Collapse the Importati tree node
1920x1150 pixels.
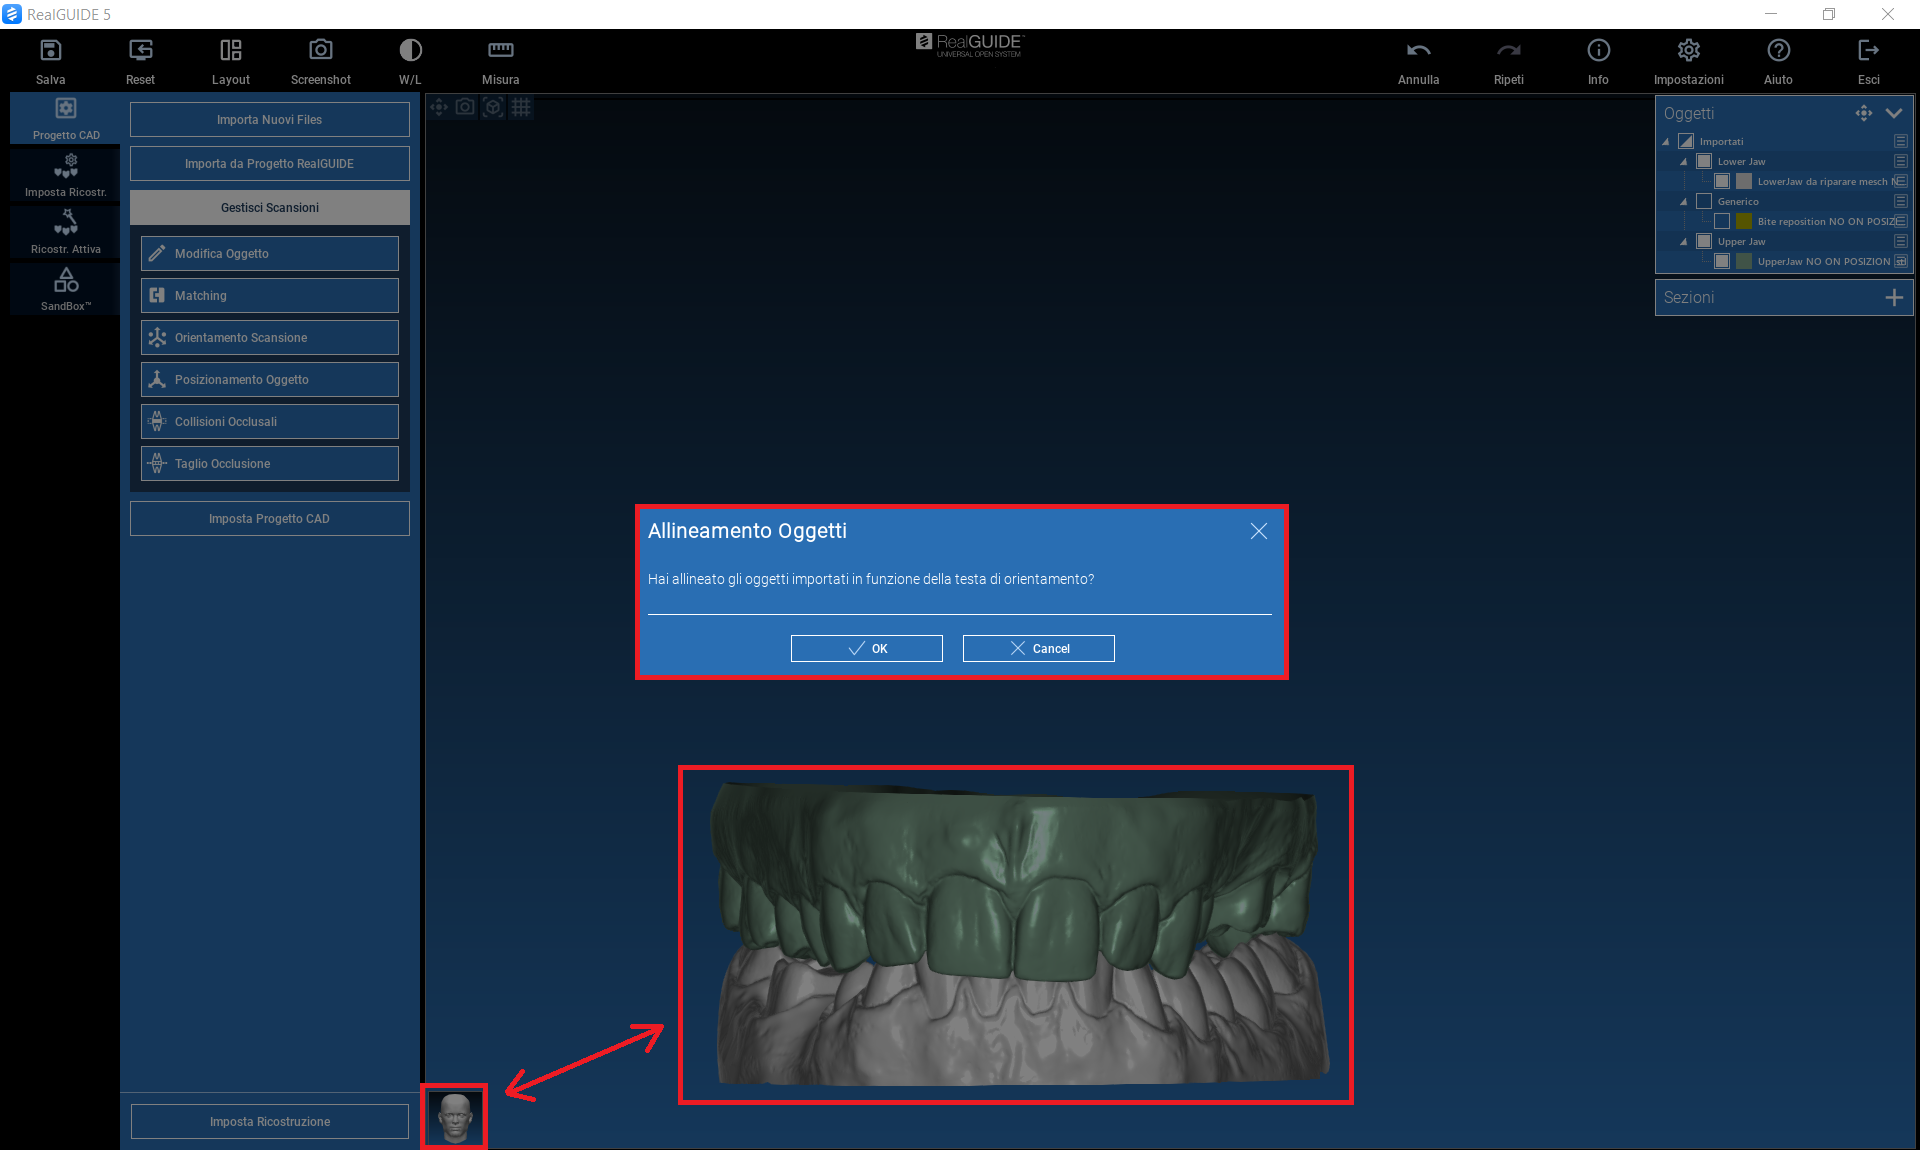(x=1666, y=142)
